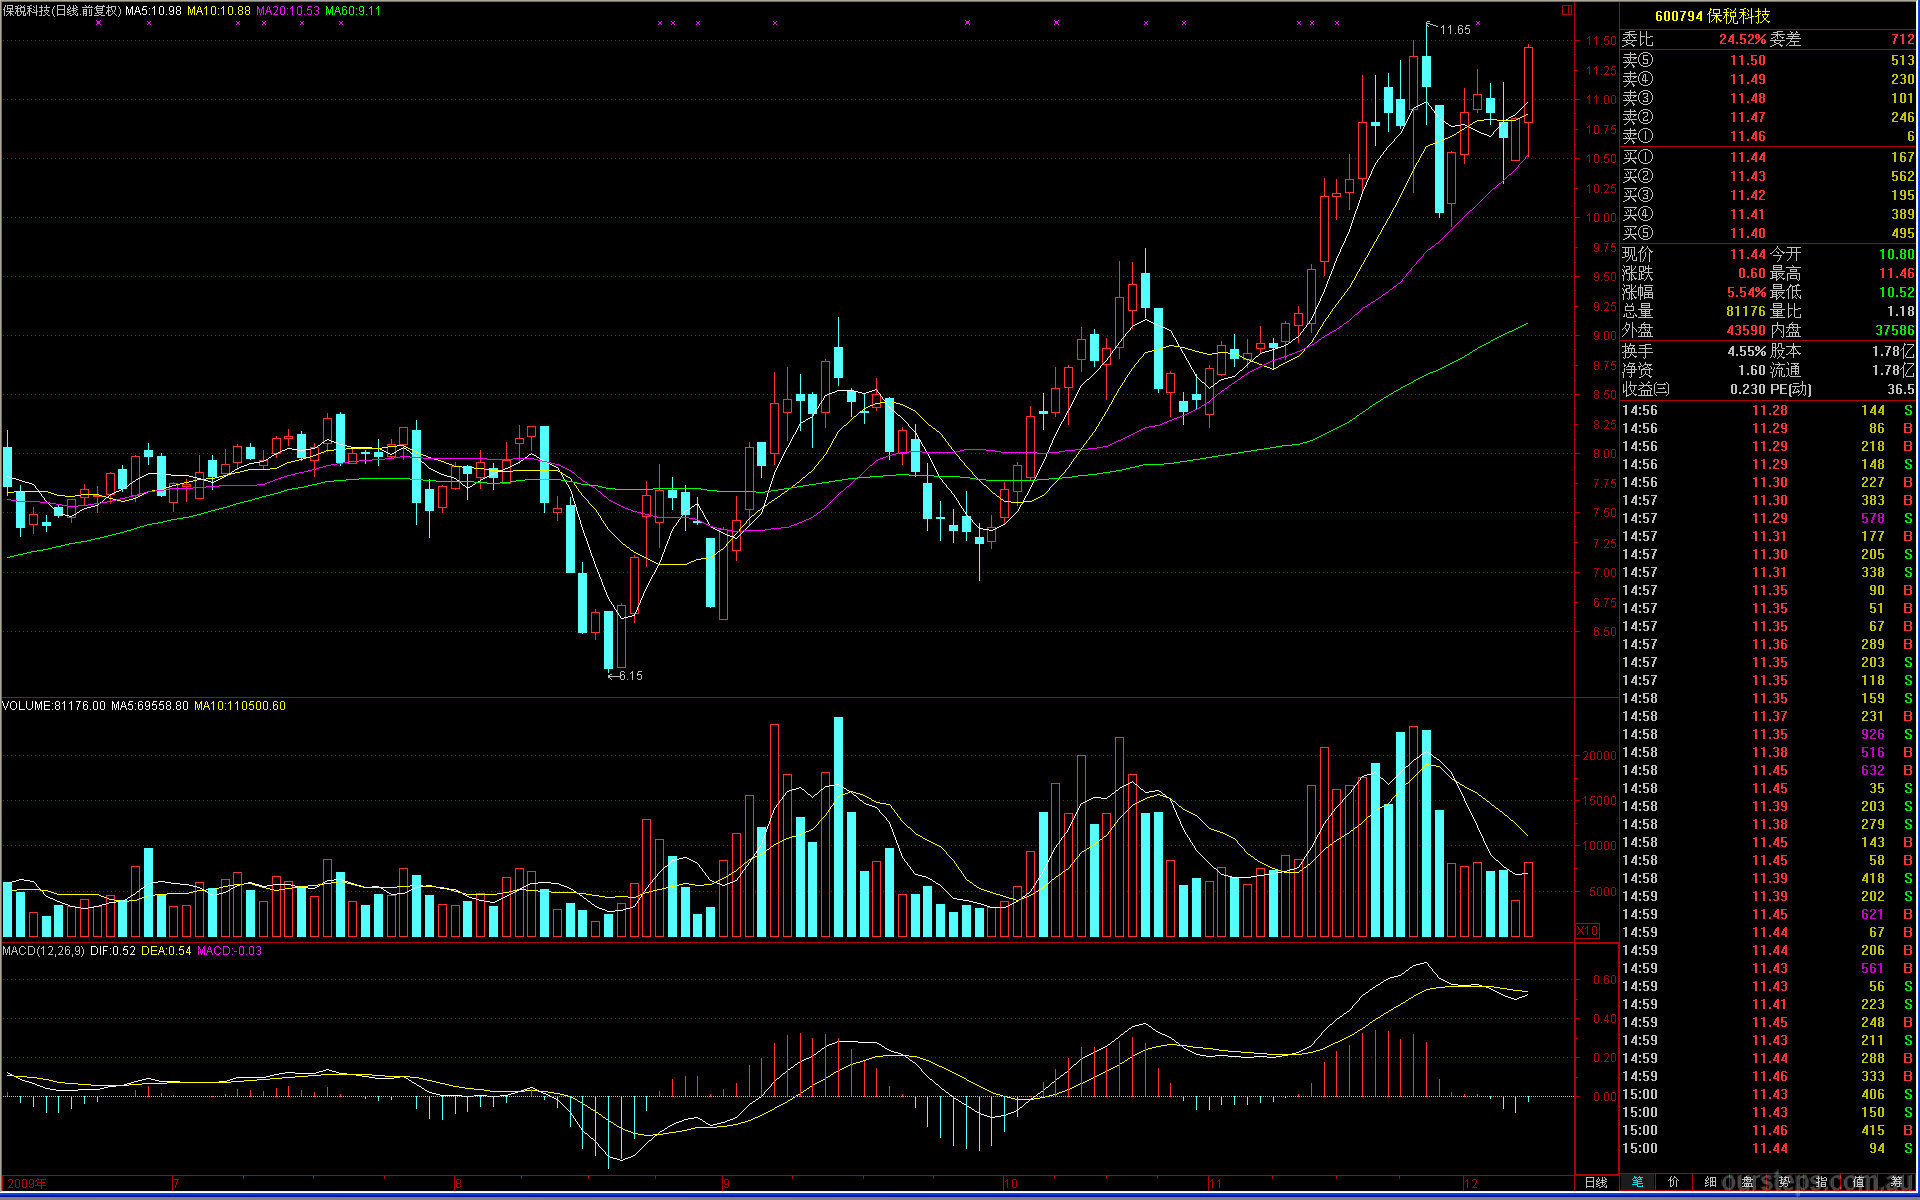1920x1200 pixels.
Task: Switch to the 盘 tab
Action: point(1748,1182)
